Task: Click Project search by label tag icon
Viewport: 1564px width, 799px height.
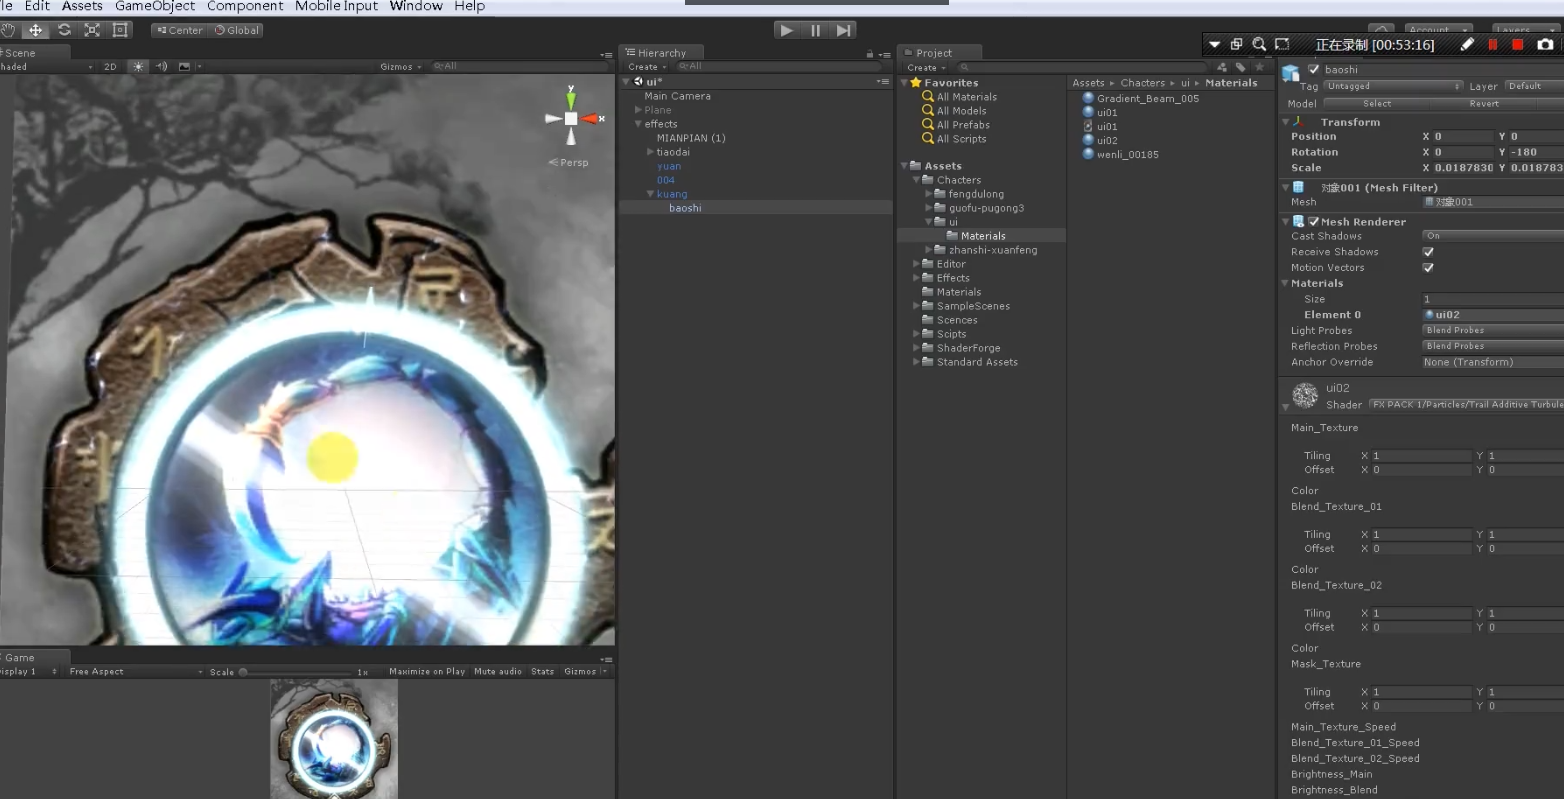Action: click(1240, 67)
